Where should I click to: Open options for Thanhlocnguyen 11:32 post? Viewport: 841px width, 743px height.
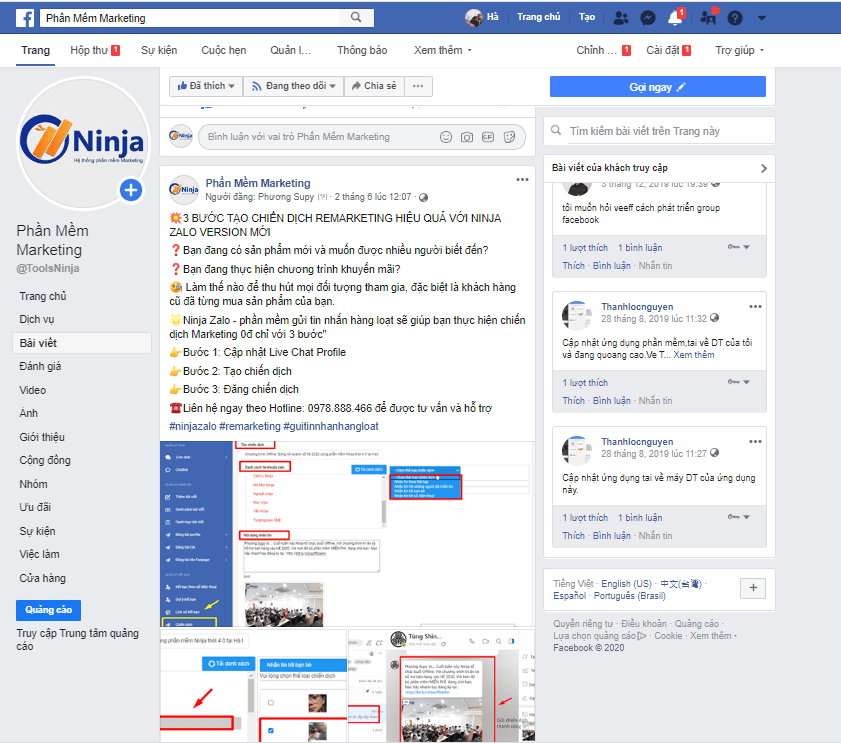point(755,306)
